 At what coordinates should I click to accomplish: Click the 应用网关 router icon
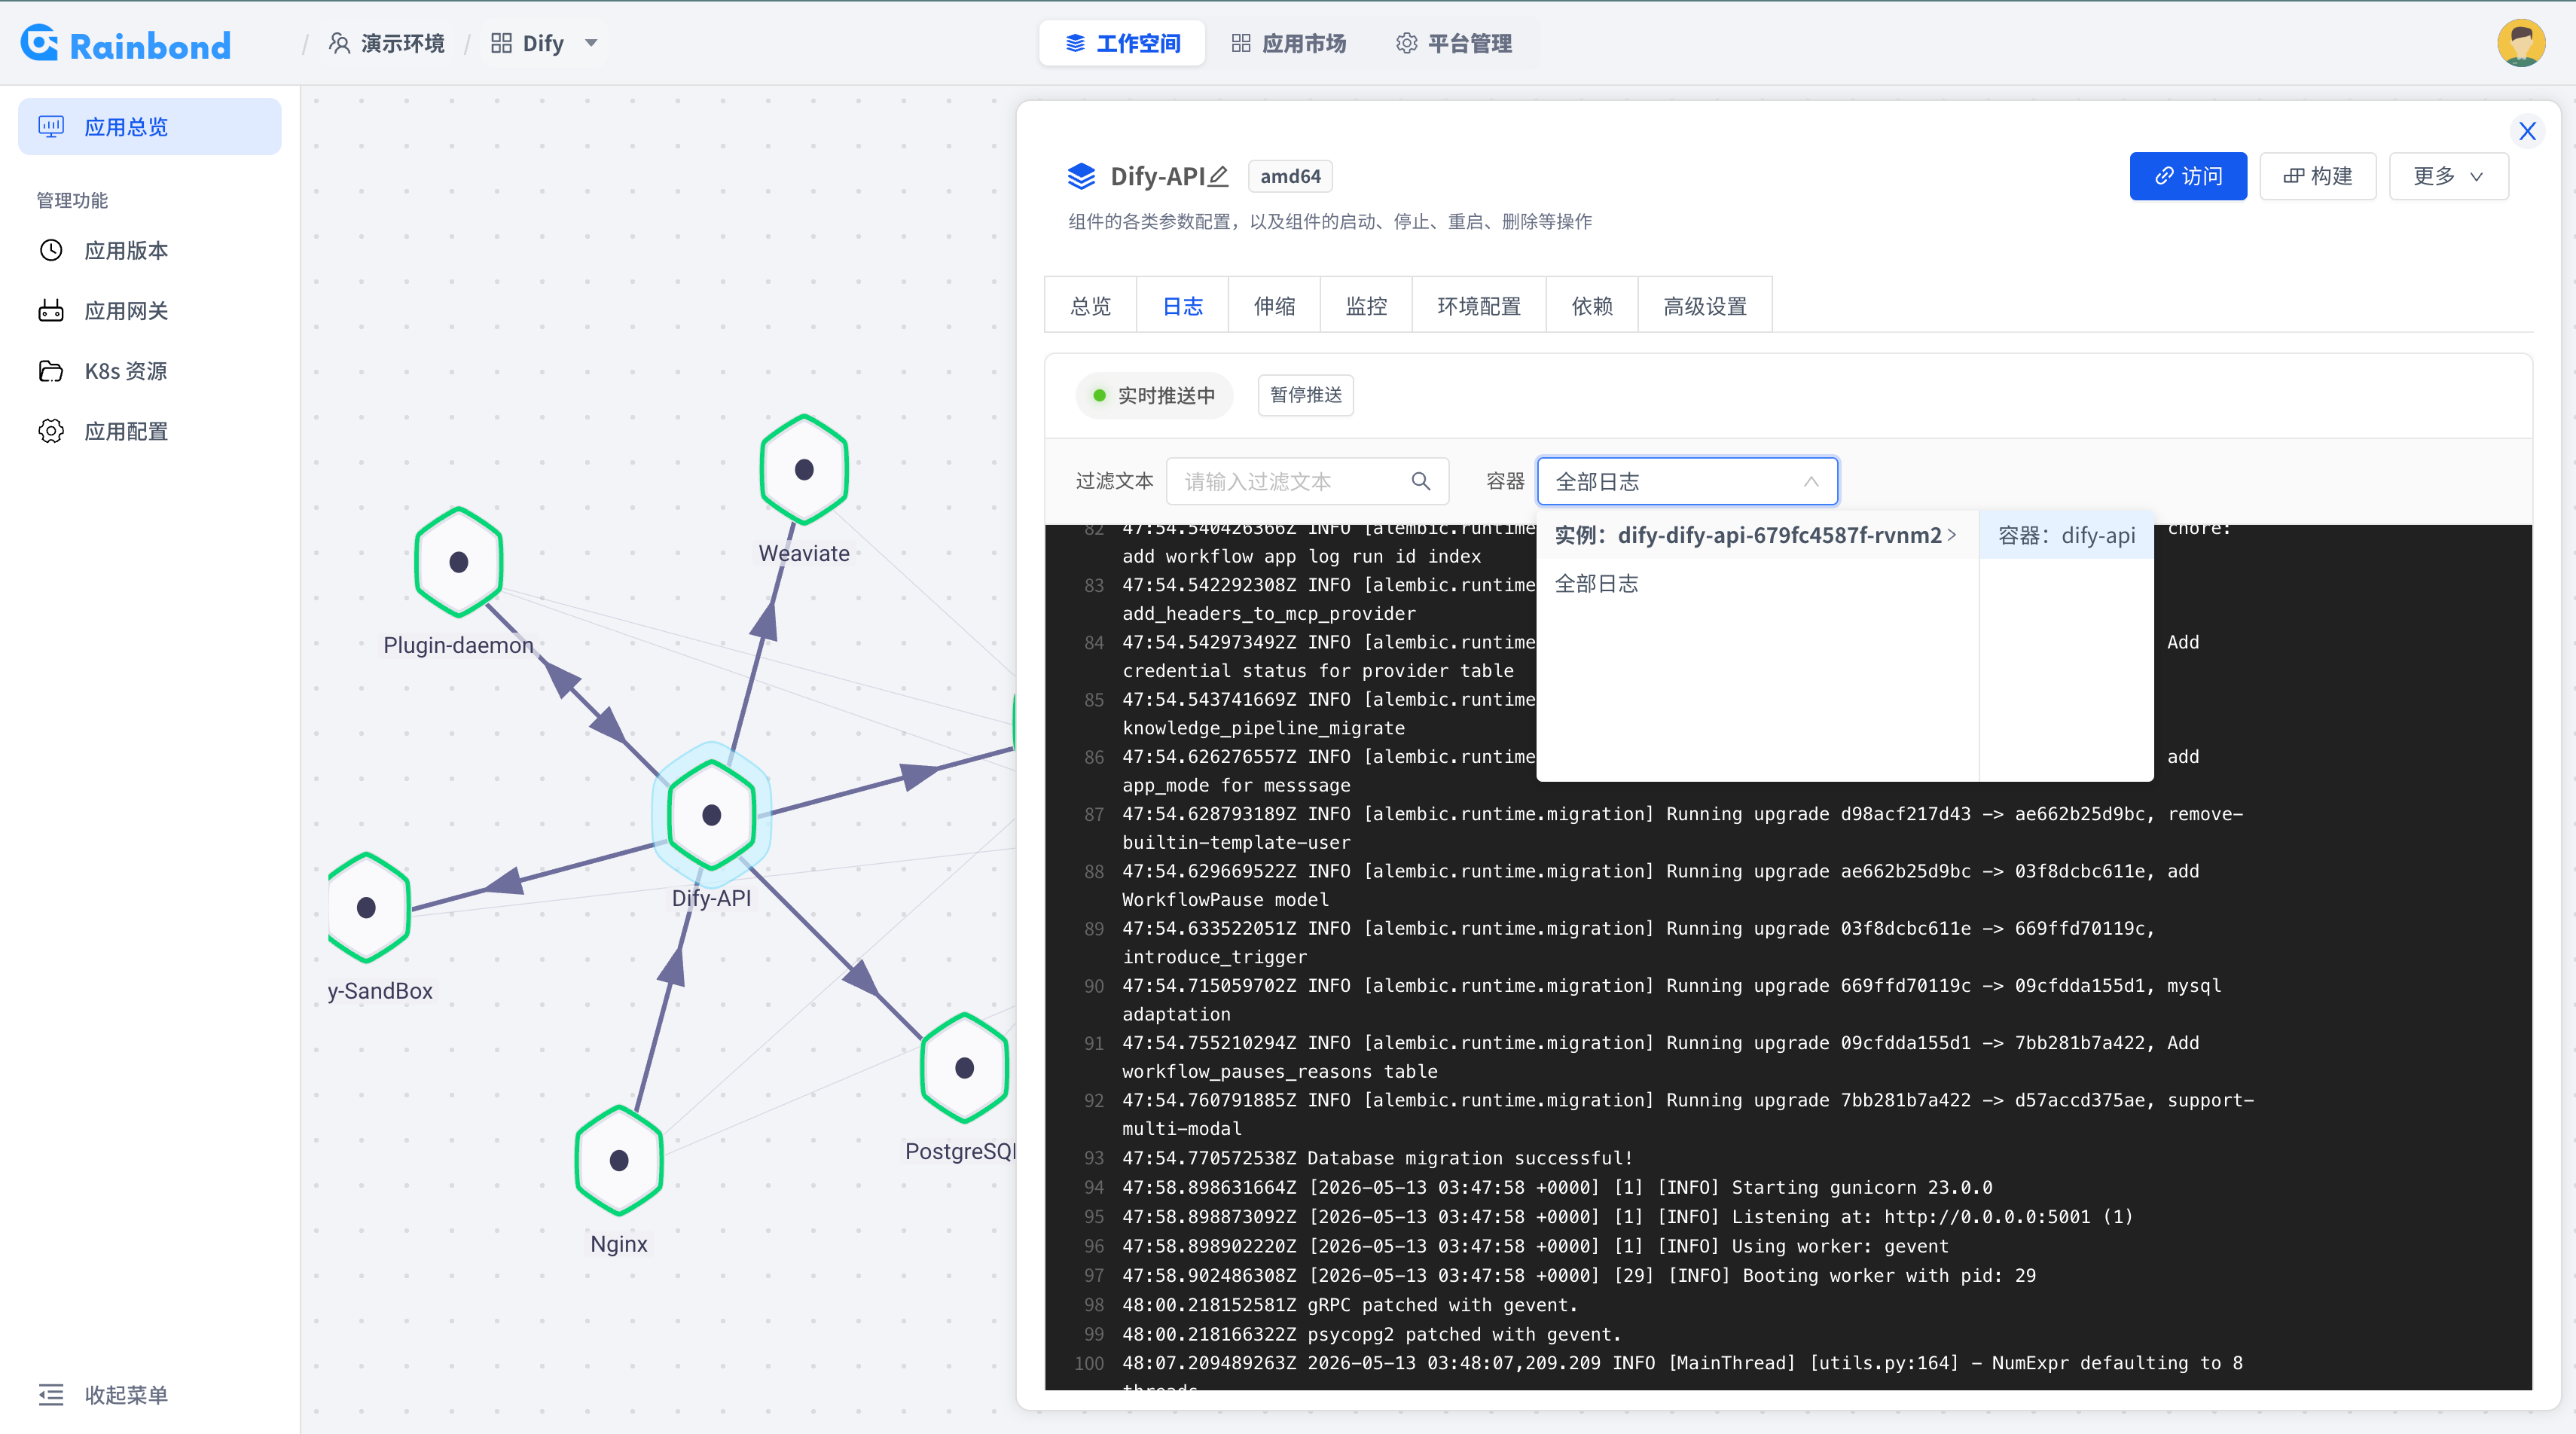[x=51, y=311]
